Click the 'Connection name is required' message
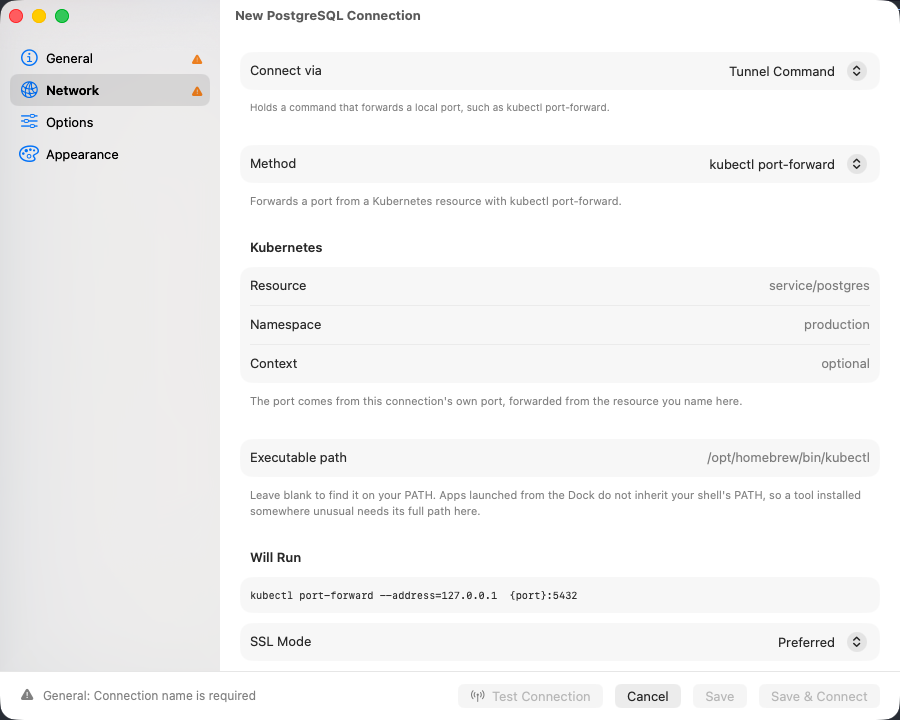The width and height of the screenshot is (900, 720). click(x=149, y=695)
